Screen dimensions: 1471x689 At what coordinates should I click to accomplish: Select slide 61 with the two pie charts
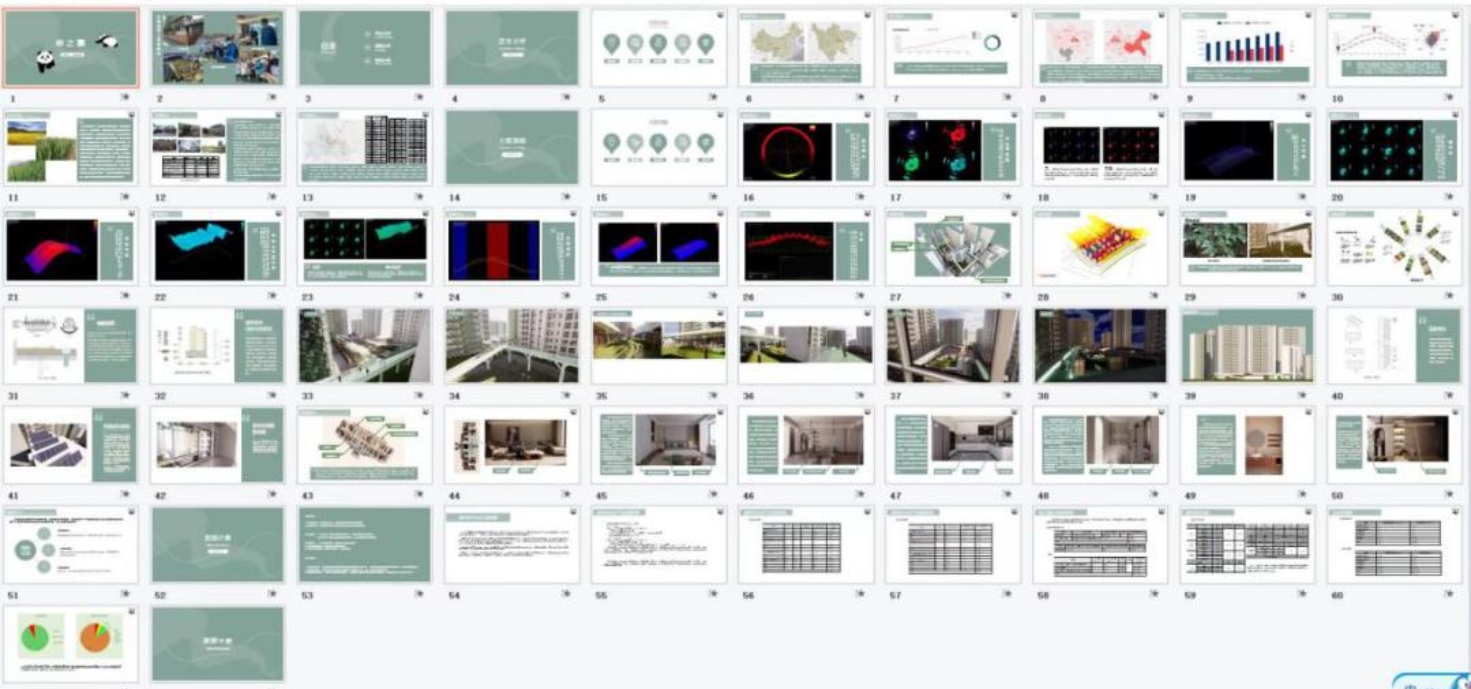pos(71,643)
